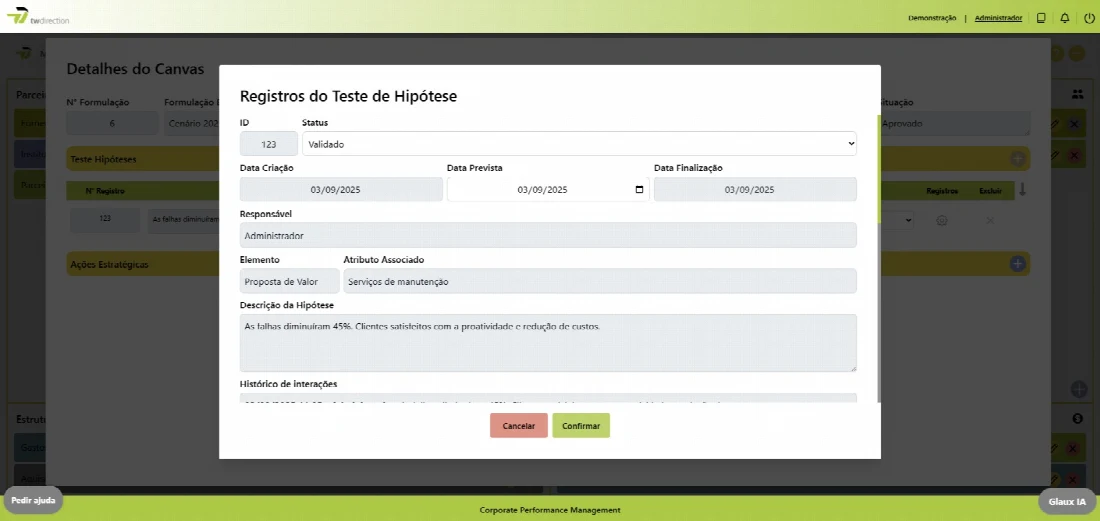The height and width of the screenshot is (521, 1100).
Task: Click the Data Prevista date input
Action: coord(548,189)
